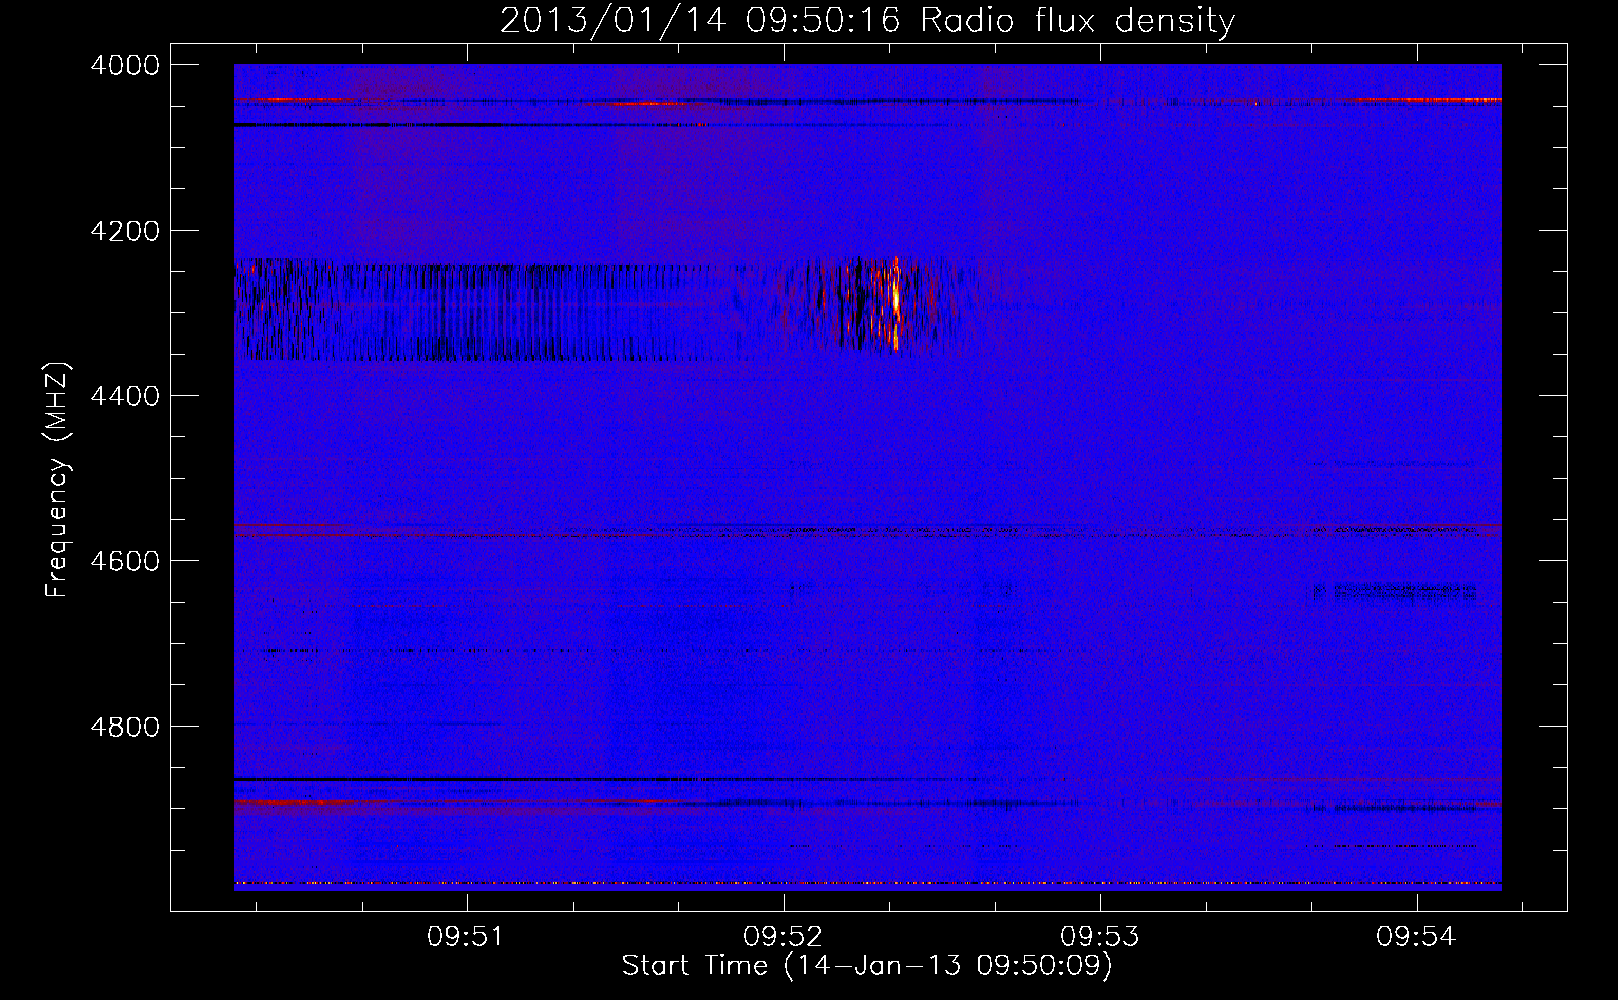Click the '4400' frequency tick label
This screenshot has height=1000, width=1618.
125,396
